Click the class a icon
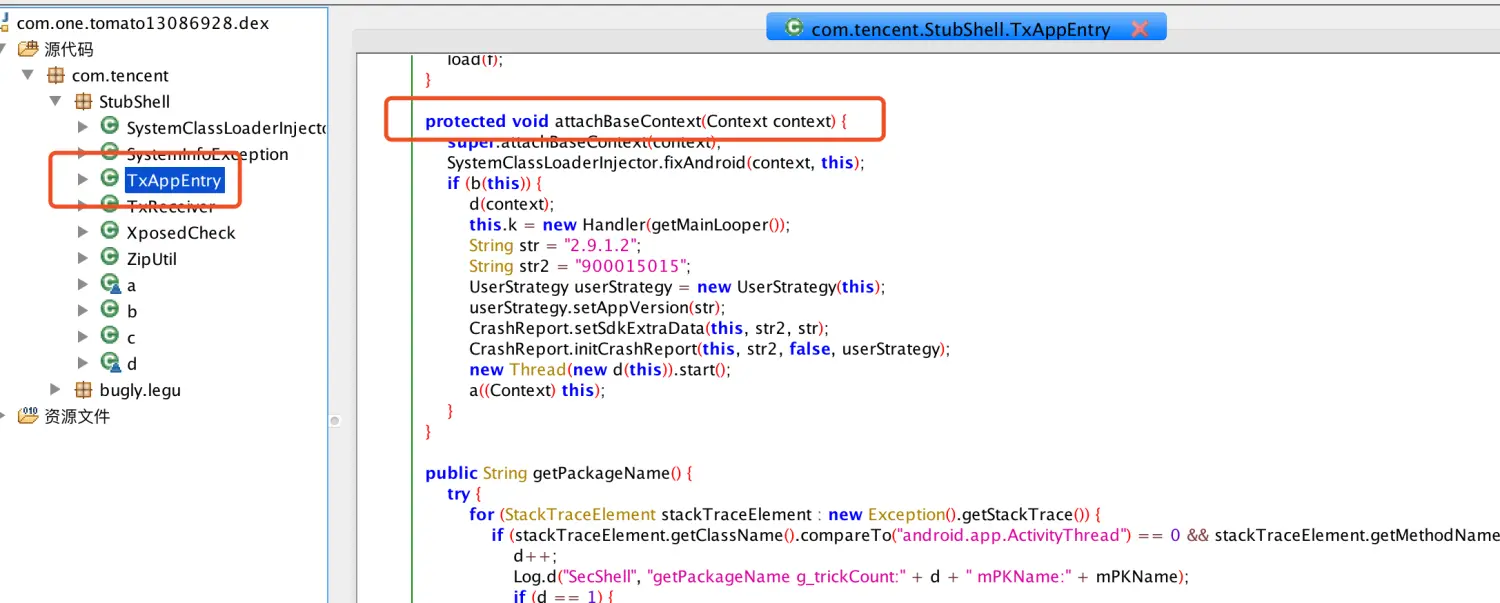Screen dimensions: 1500x603 tap(110, 284)
